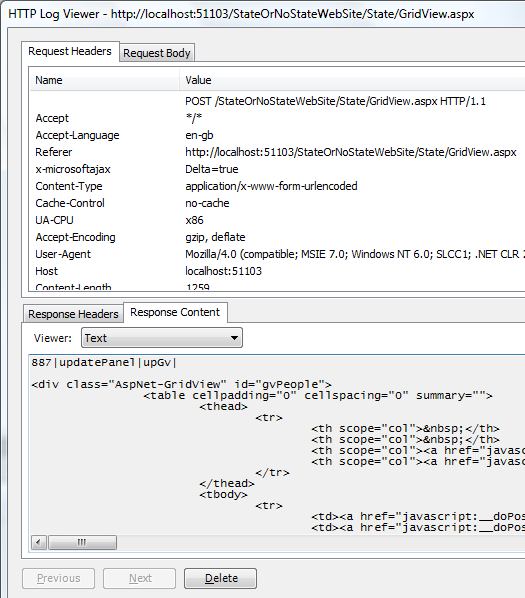Click the Viewer label
525x598 pixels.
[53, 338]
